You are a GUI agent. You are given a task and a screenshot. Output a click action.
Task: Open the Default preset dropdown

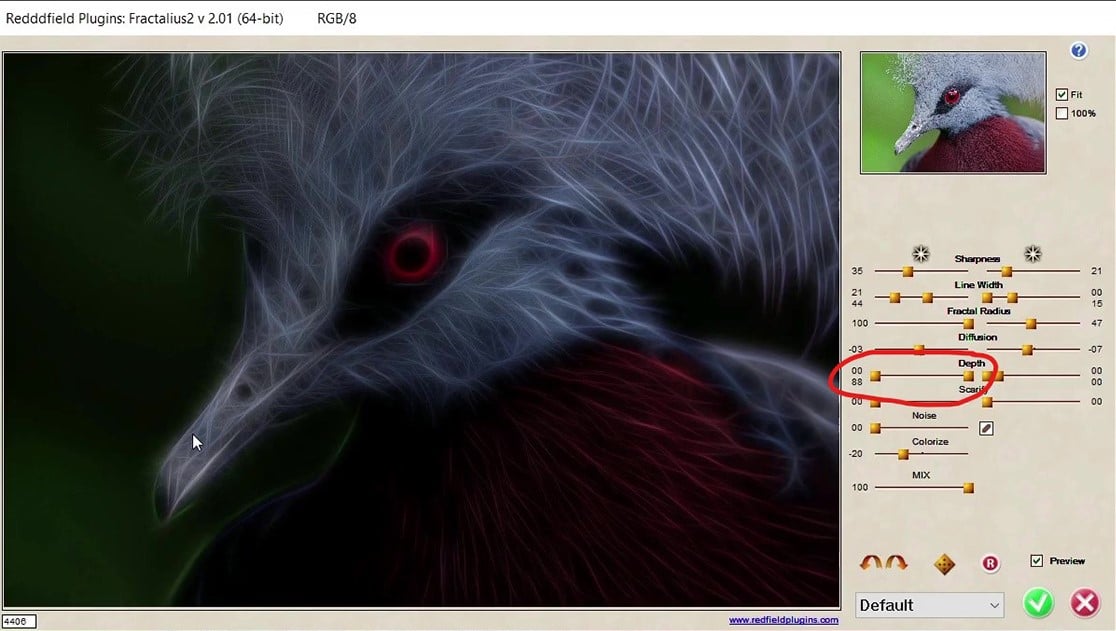(930, 605)
